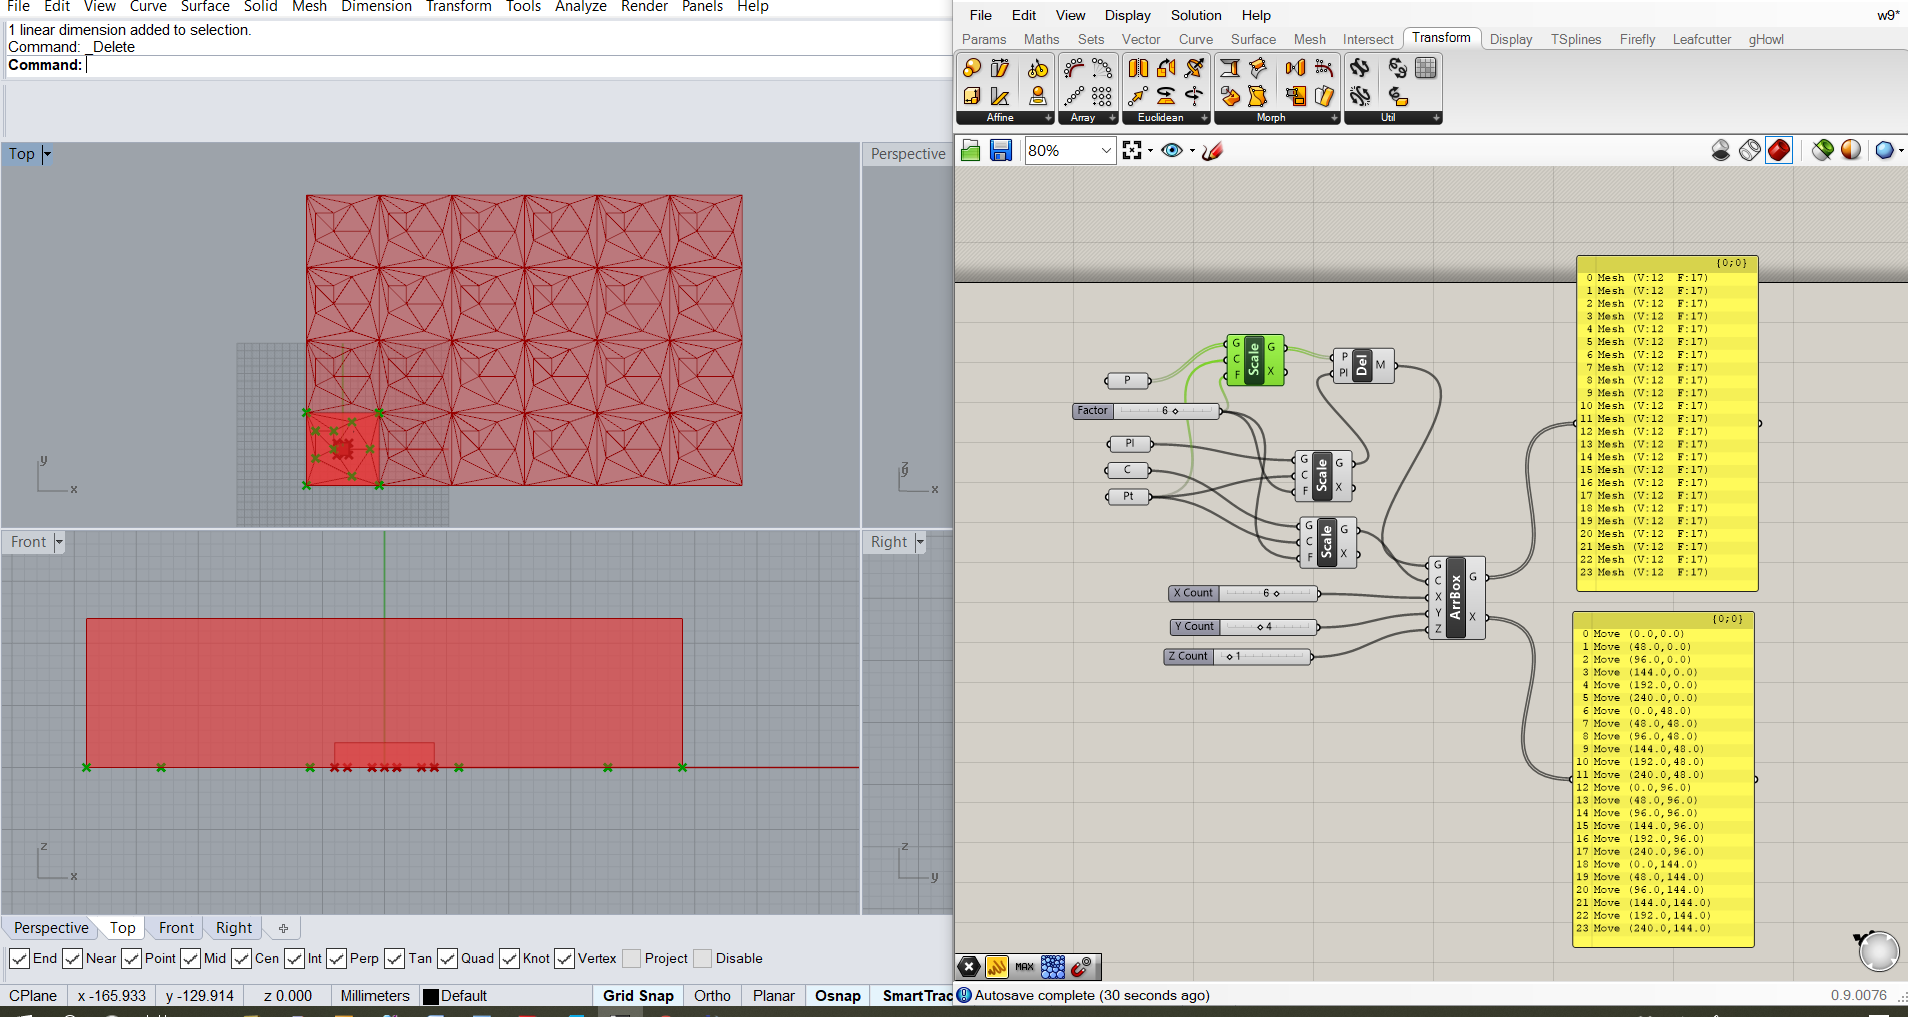Click the red magnet snapping icon
The image size is (1908, 1017).
tap(1081, 967)
